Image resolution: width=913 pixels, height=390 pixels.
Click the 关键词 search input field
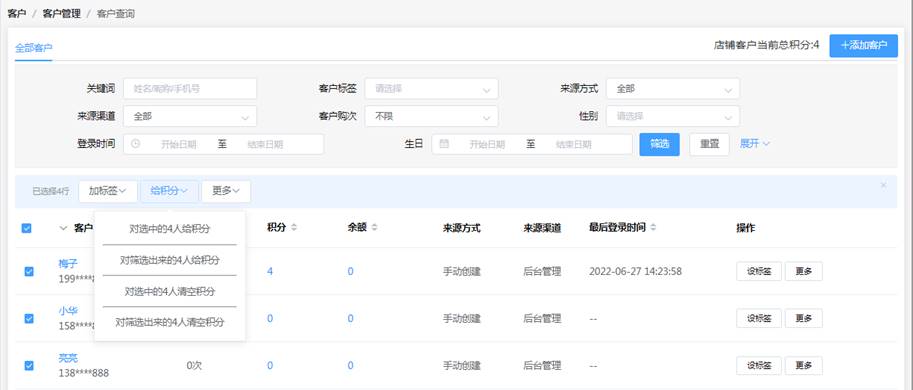coord(190,89)
